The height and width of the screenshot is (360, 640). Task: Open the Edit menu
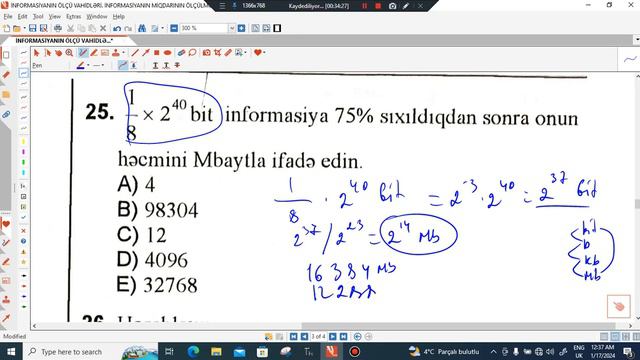point(22,17)
